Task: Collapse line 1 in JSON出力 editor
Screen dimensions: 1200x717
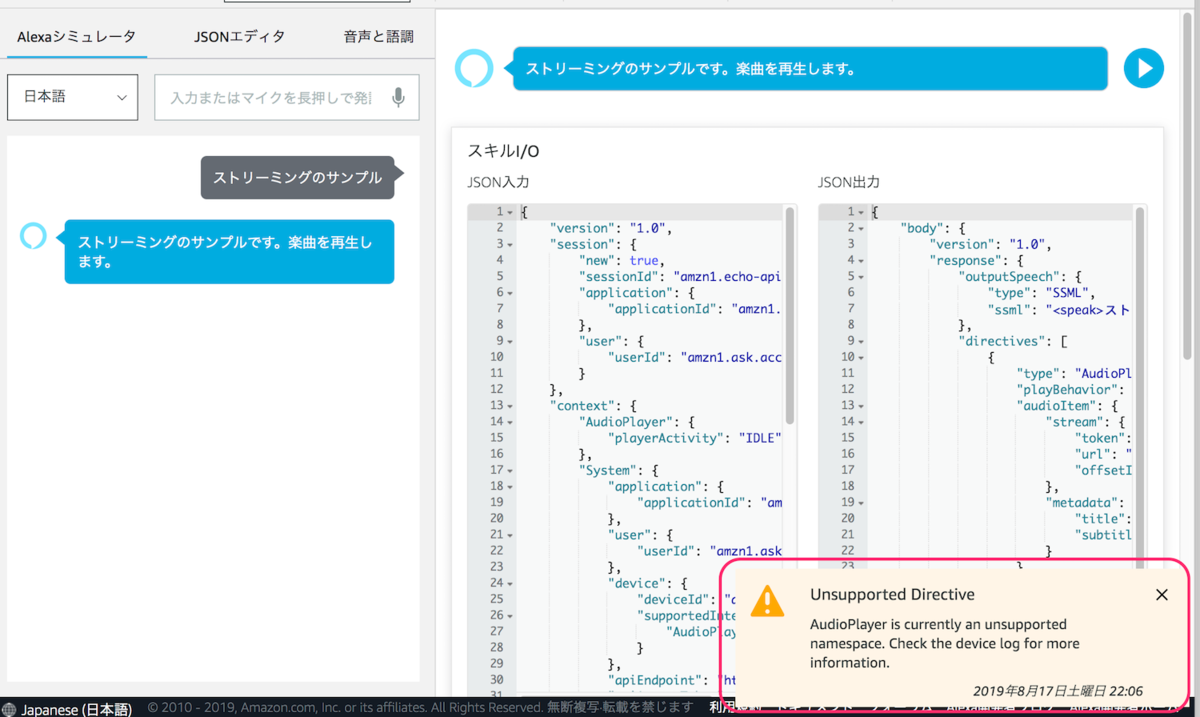Action: point(861,212)
